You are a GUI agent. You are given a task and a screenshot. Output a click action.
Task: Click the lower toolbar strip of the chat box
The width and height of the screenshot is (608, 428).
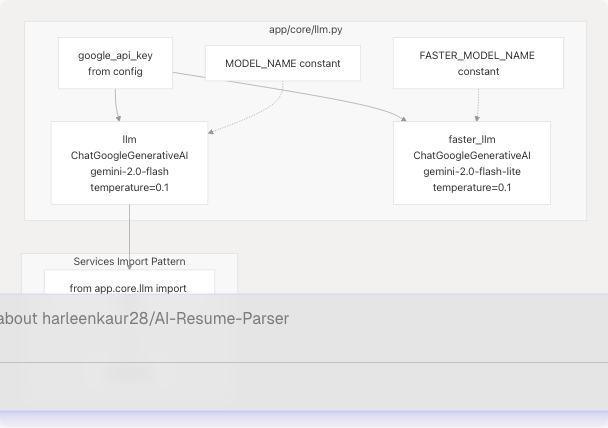(x=300, y=385)
